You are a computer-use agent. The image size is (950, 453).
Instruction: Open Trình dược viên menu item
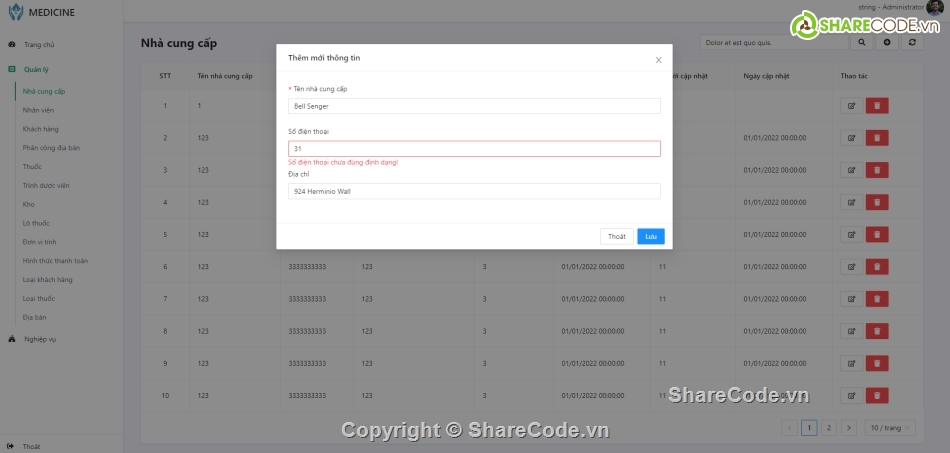46,185
